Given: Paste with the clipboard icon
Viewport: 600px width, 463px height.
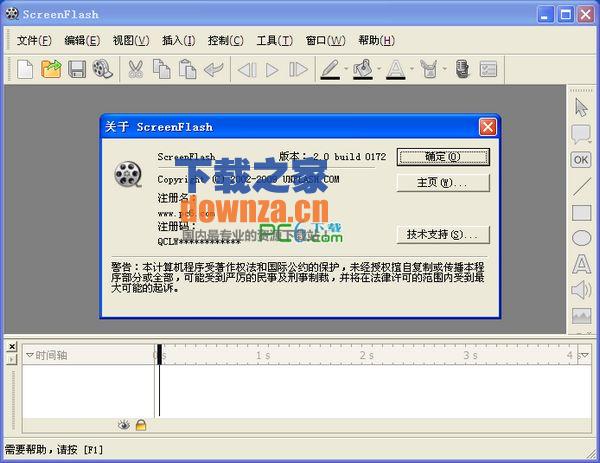Looking at the screenshot, I should coord(188,69).
